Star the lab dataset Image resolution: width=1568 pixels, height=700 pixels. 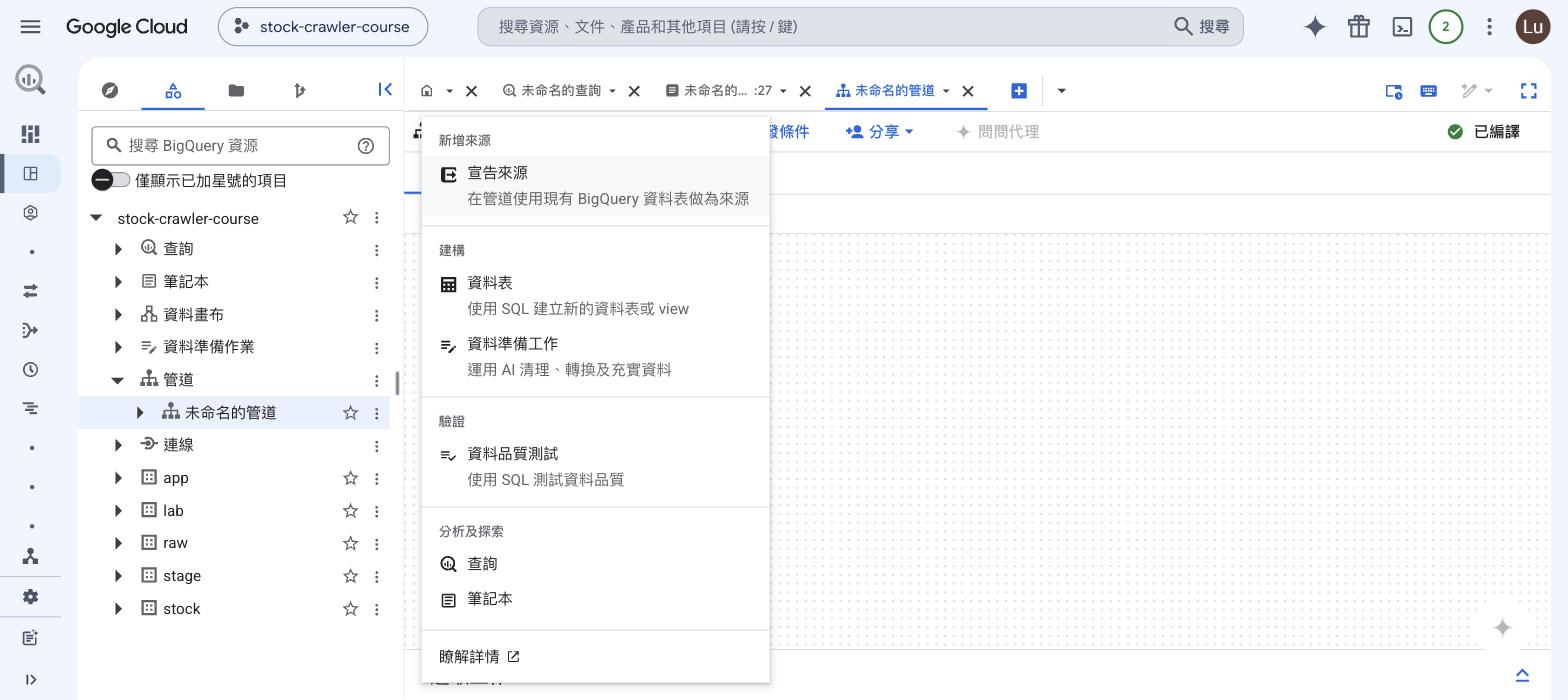tap(350, 511)
